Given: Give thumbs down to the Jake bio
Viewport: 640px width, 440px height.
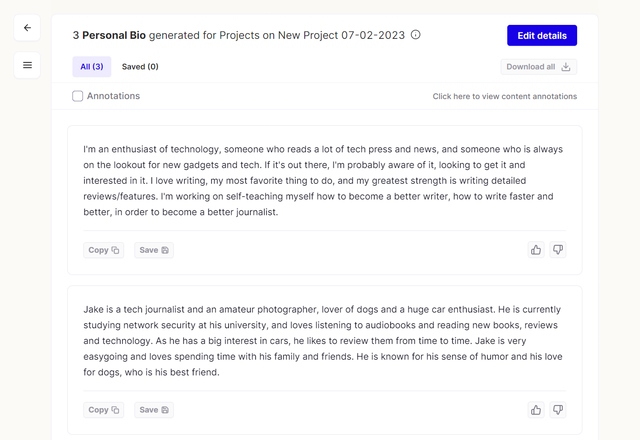Looking at the screenshot, I should point(558,410).
